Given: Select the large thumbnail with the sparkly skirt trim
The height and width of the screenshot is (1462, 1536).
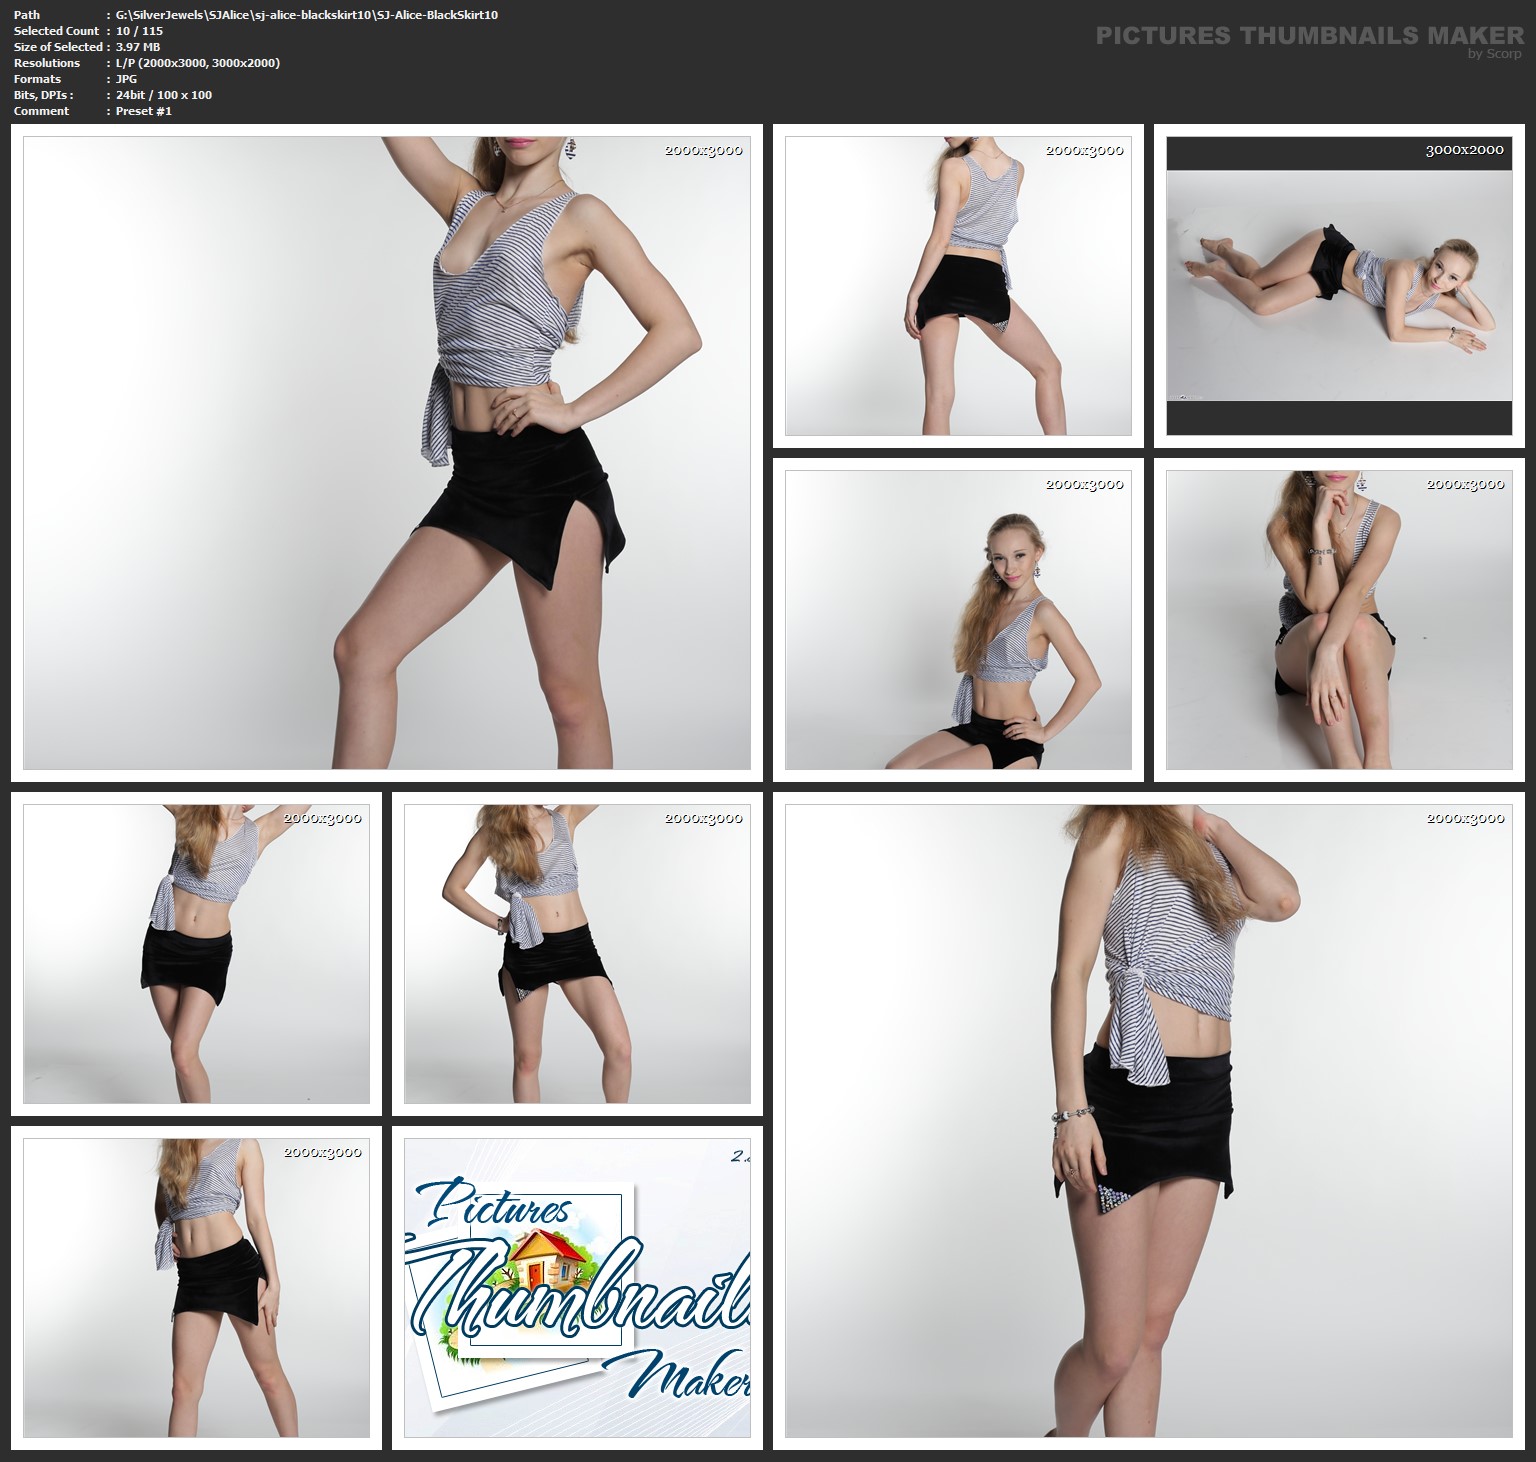Looking at the screenshot, I should pos(1148,1121).
